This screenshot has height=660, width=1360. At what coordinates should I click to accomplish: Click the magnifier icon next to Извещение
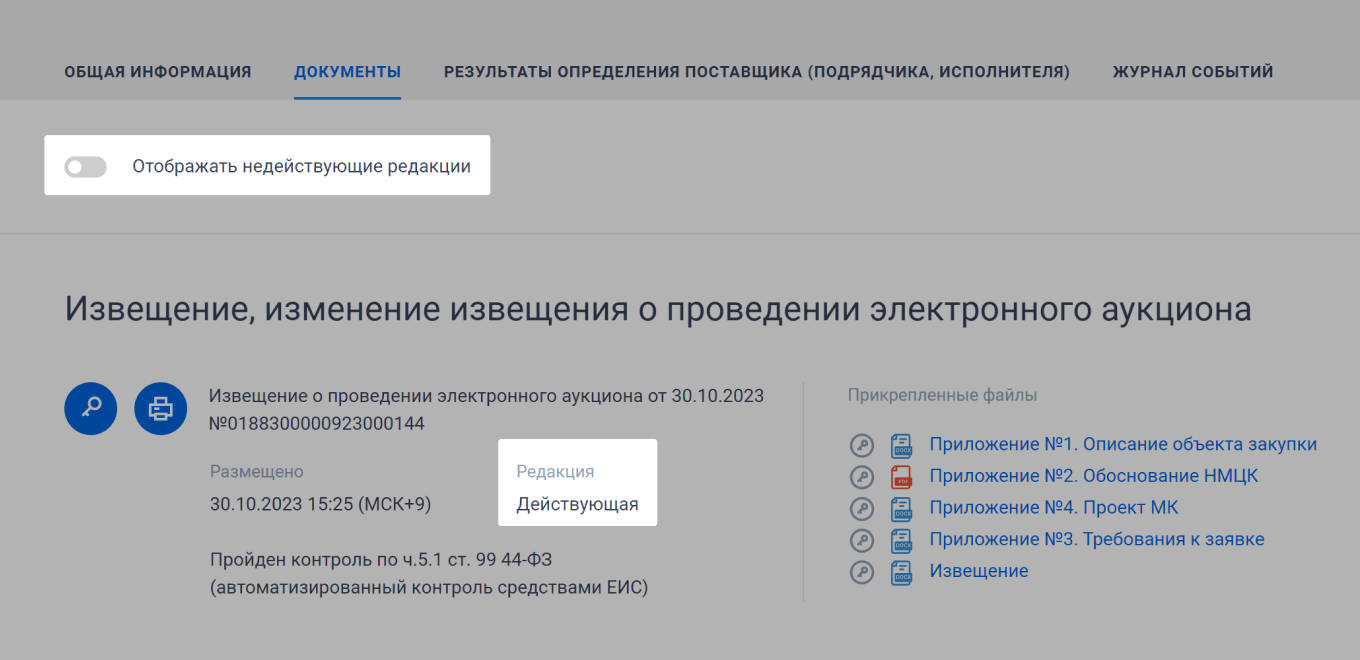(862, 572)
